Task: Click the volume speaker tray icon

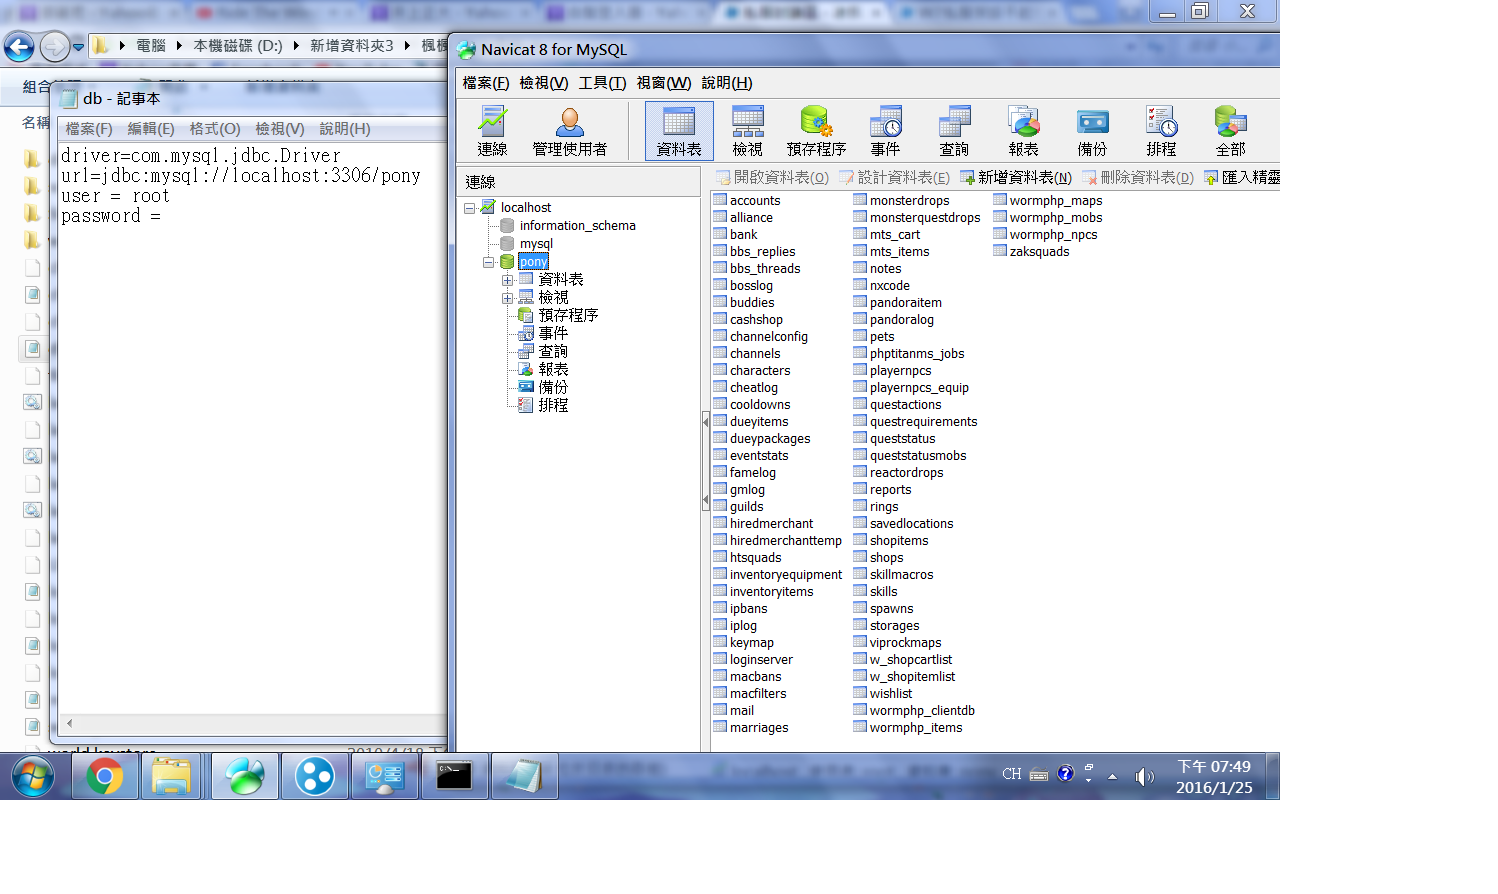Action: 1144,776
